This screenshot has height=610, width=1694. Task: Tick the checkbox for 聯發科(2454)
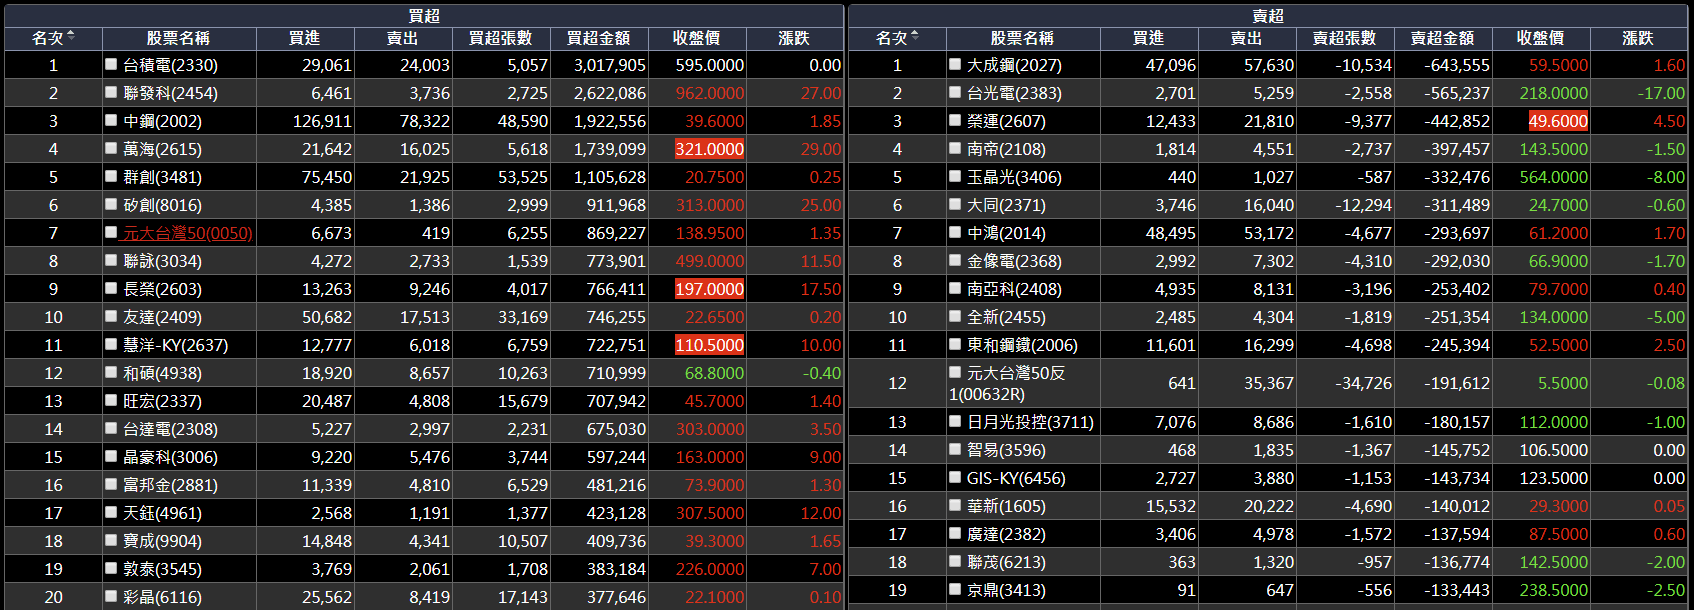tap(111, 92)
